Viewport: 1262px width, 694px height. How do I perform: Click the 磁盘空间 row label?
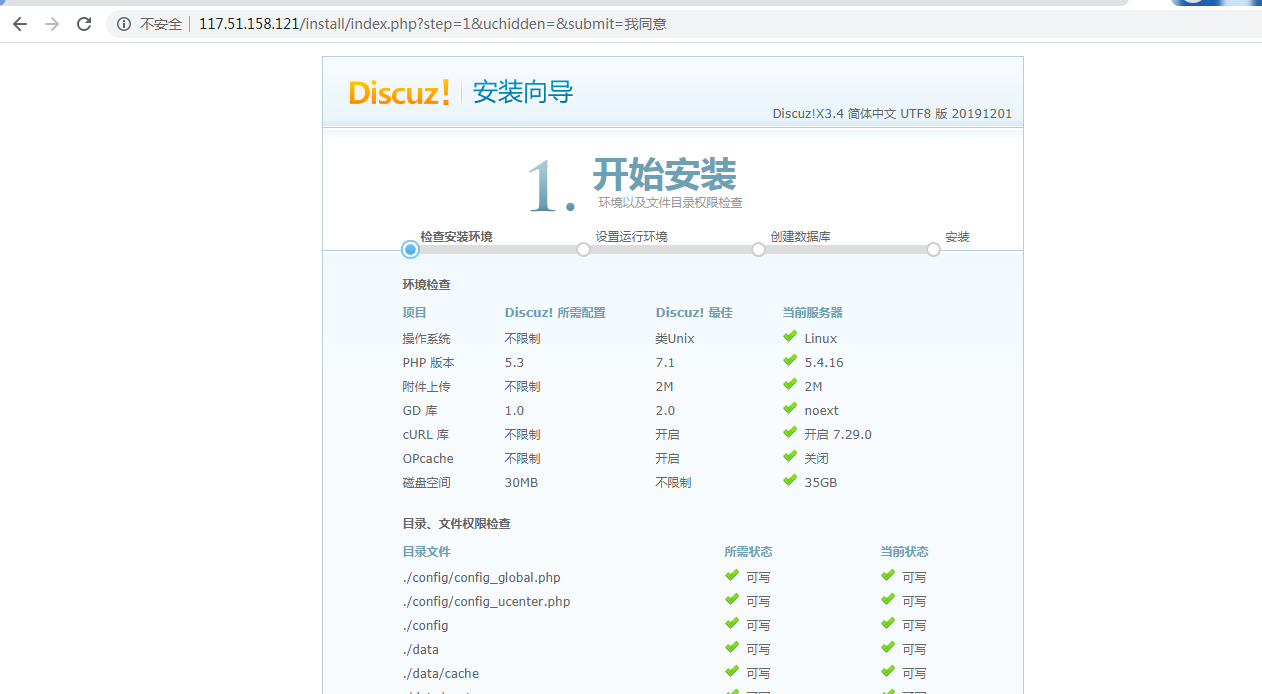click(x=427, y=483)
